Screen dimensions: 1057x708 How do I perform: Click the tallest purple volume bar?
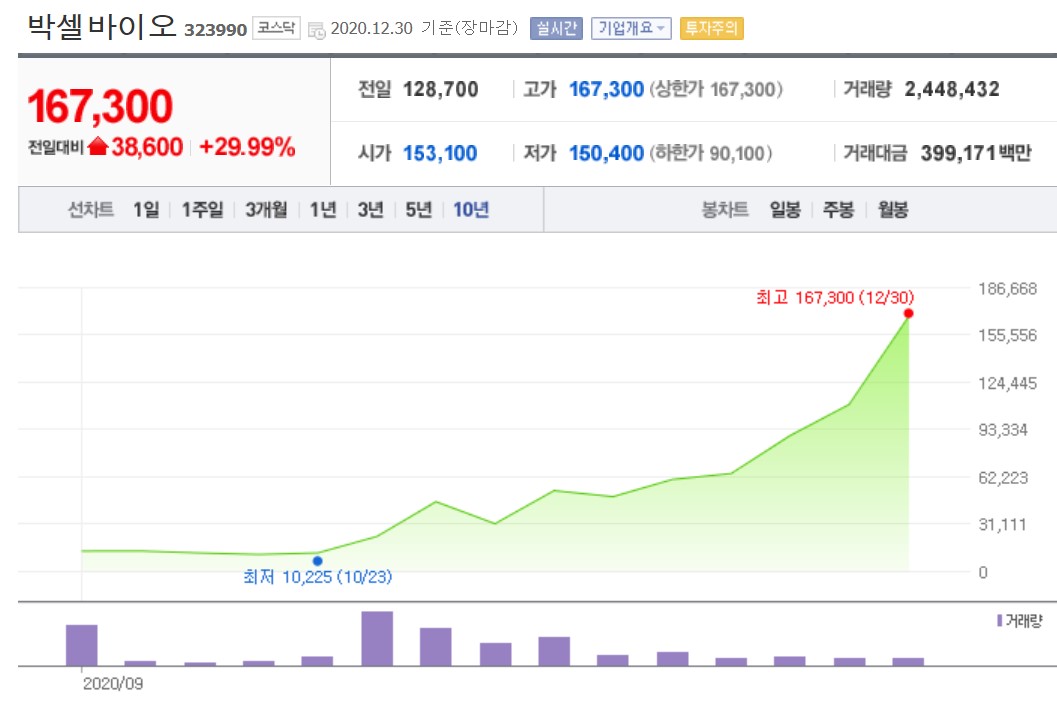point(377,639)
